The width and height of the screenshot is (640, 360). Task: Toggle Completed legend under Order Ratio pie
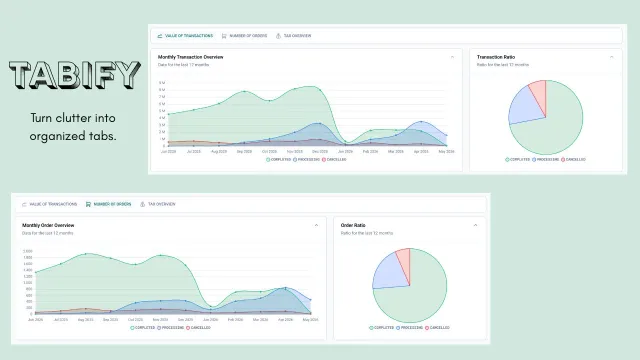point(382,328)
